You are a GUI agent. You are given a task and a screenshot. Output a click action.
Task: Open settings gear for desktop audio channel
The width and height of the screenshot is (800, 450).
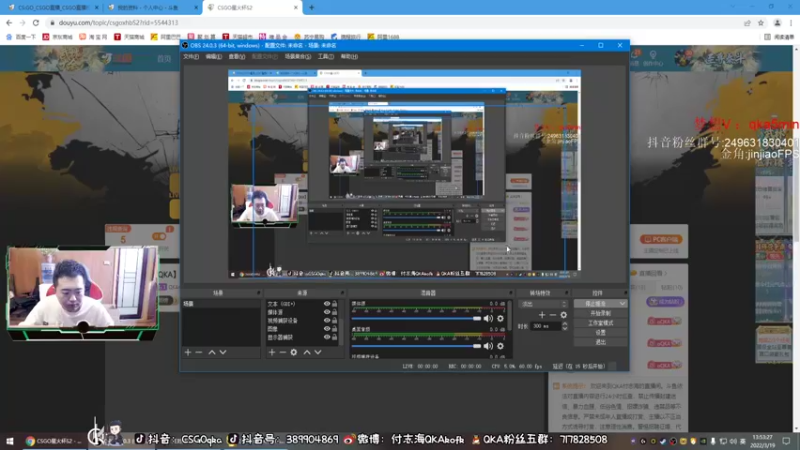(x=501, y=346)
